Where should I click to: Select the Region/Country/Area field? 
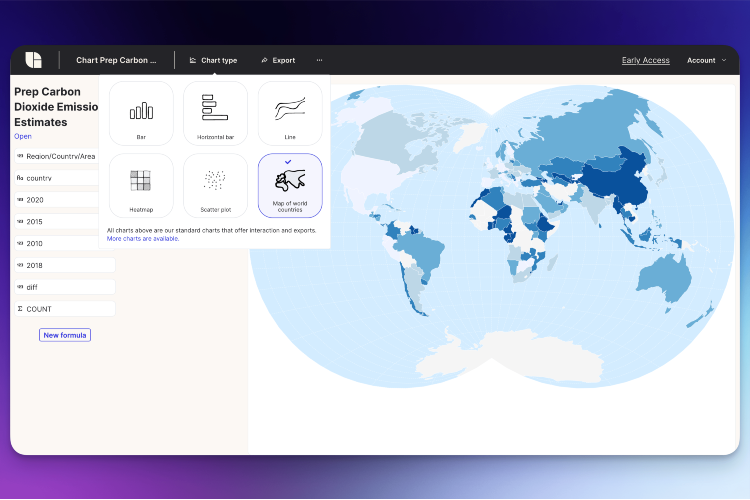(x=56, y=156)
